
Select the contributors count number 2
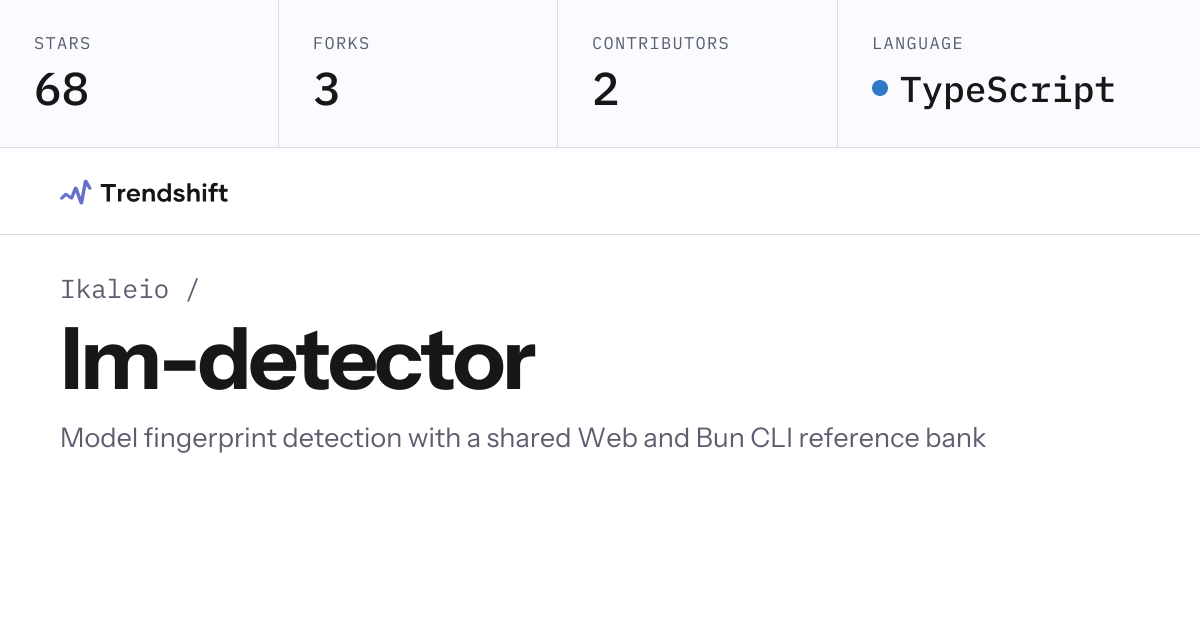[605, 90]
